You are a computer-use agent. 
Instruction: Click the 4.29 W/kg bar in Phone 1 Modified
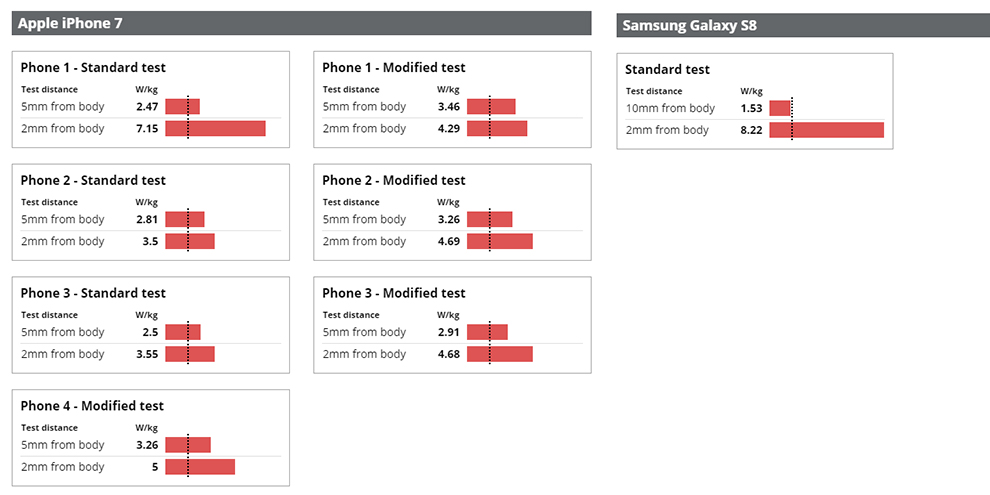pos(497,129)
